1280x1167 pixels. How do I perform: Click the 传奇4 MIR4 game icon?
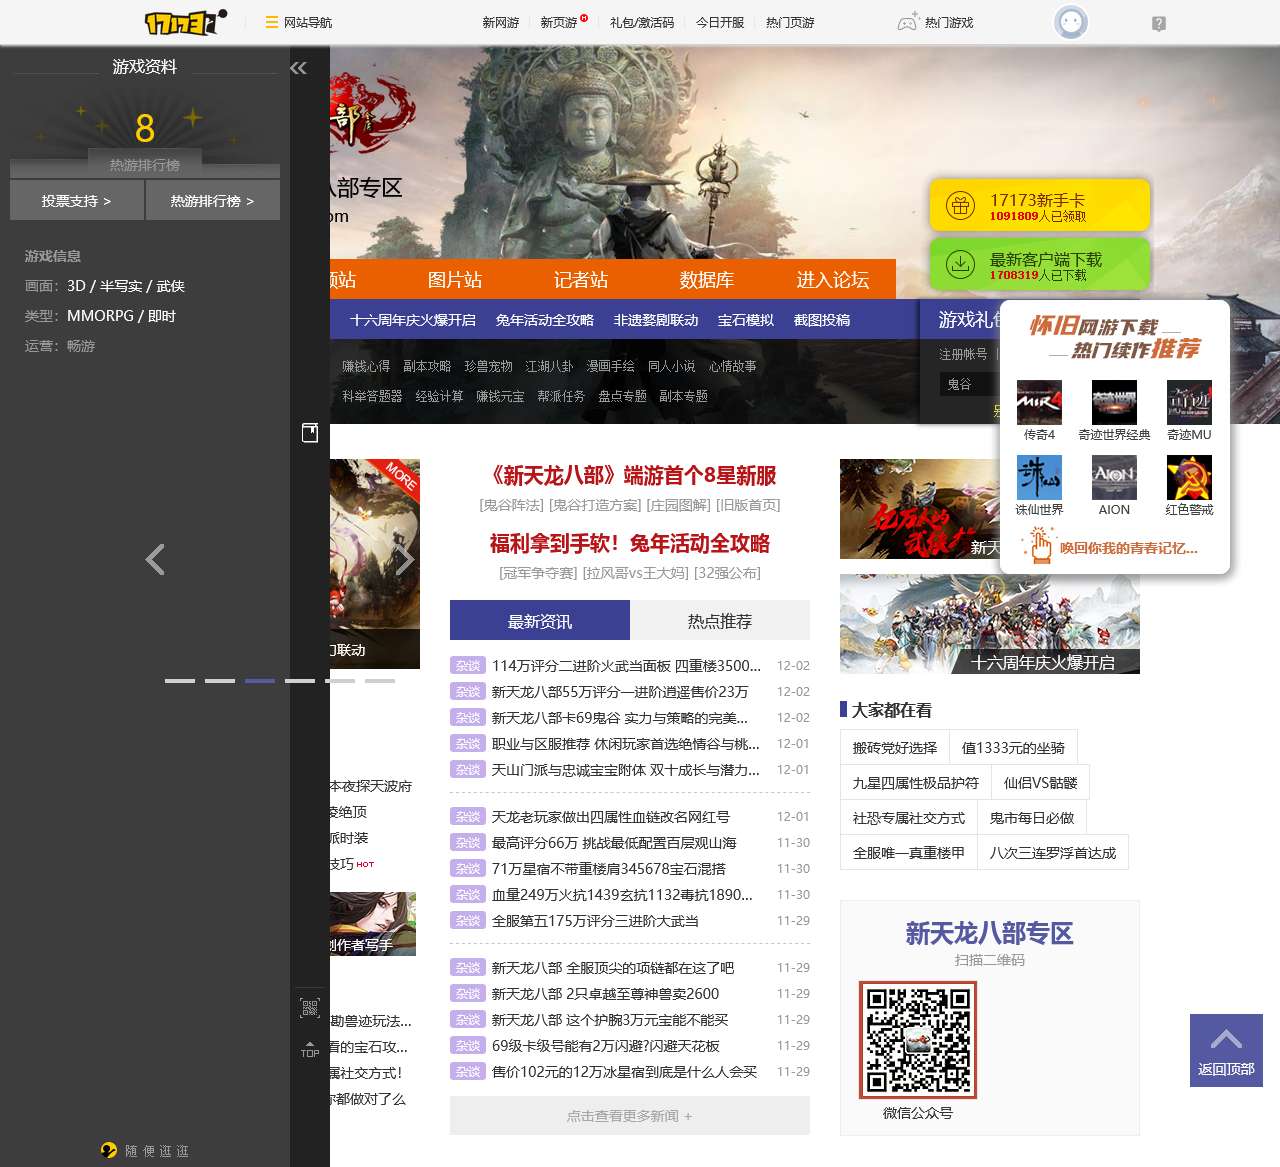1039,403
